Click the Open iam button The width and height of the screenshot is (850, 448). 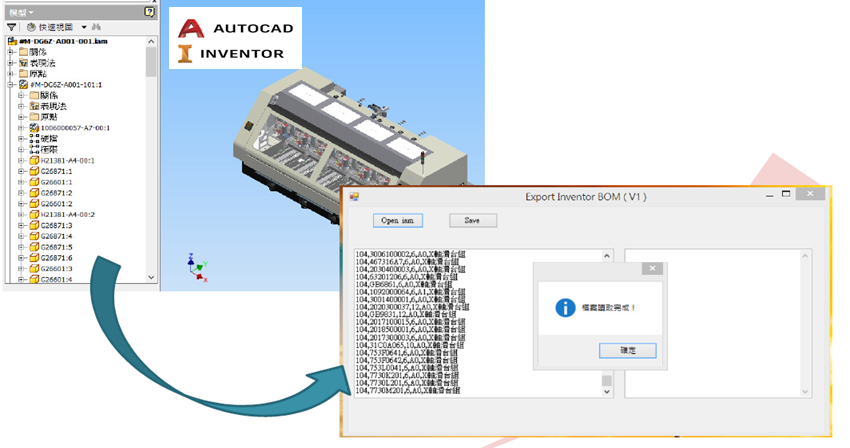click(397, 221)
